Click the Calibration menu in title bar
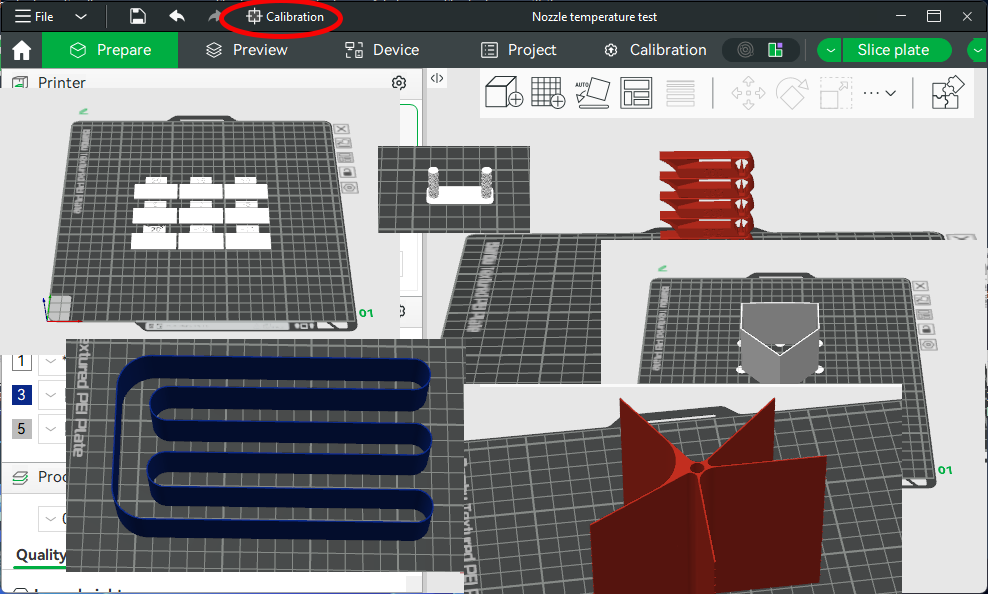This screenshot has height=594, width=988. [285, 17]
